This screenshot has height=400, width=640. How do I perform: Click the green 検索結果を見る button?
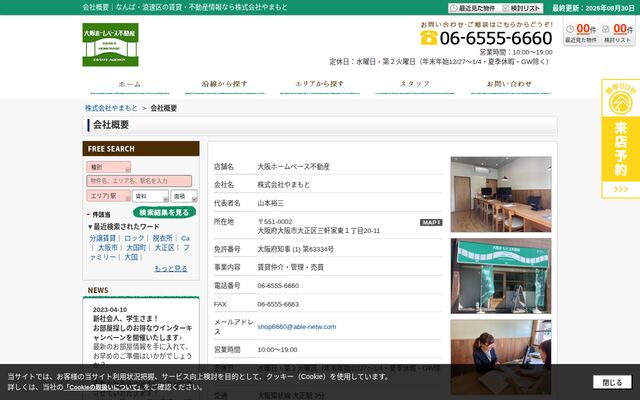tap(164, 212)
